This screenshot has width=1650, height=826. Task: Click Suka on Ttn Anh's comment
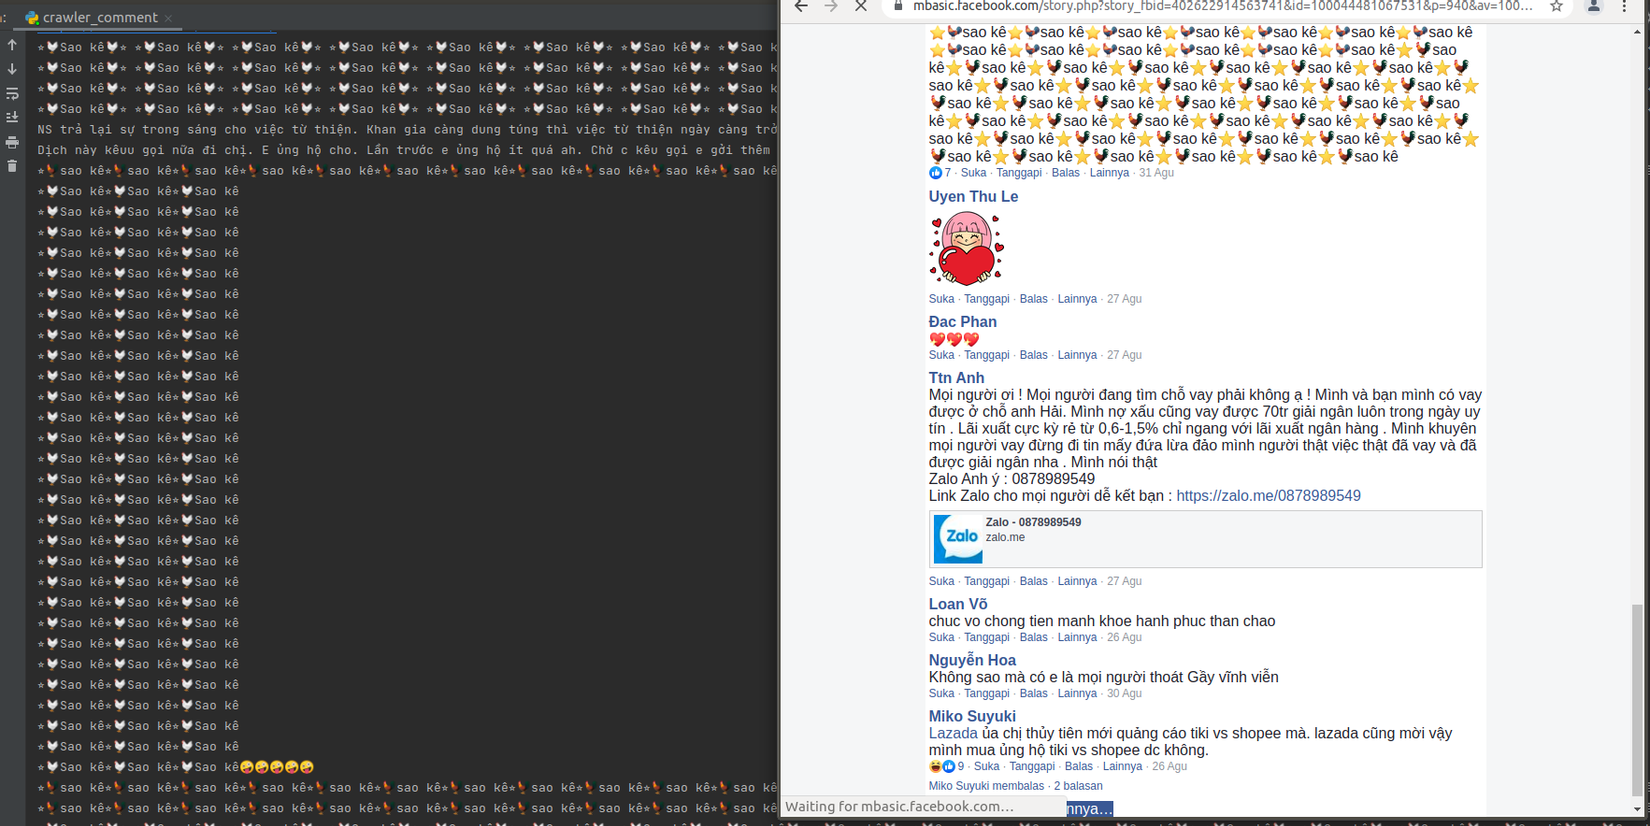[x=941, y=581]
